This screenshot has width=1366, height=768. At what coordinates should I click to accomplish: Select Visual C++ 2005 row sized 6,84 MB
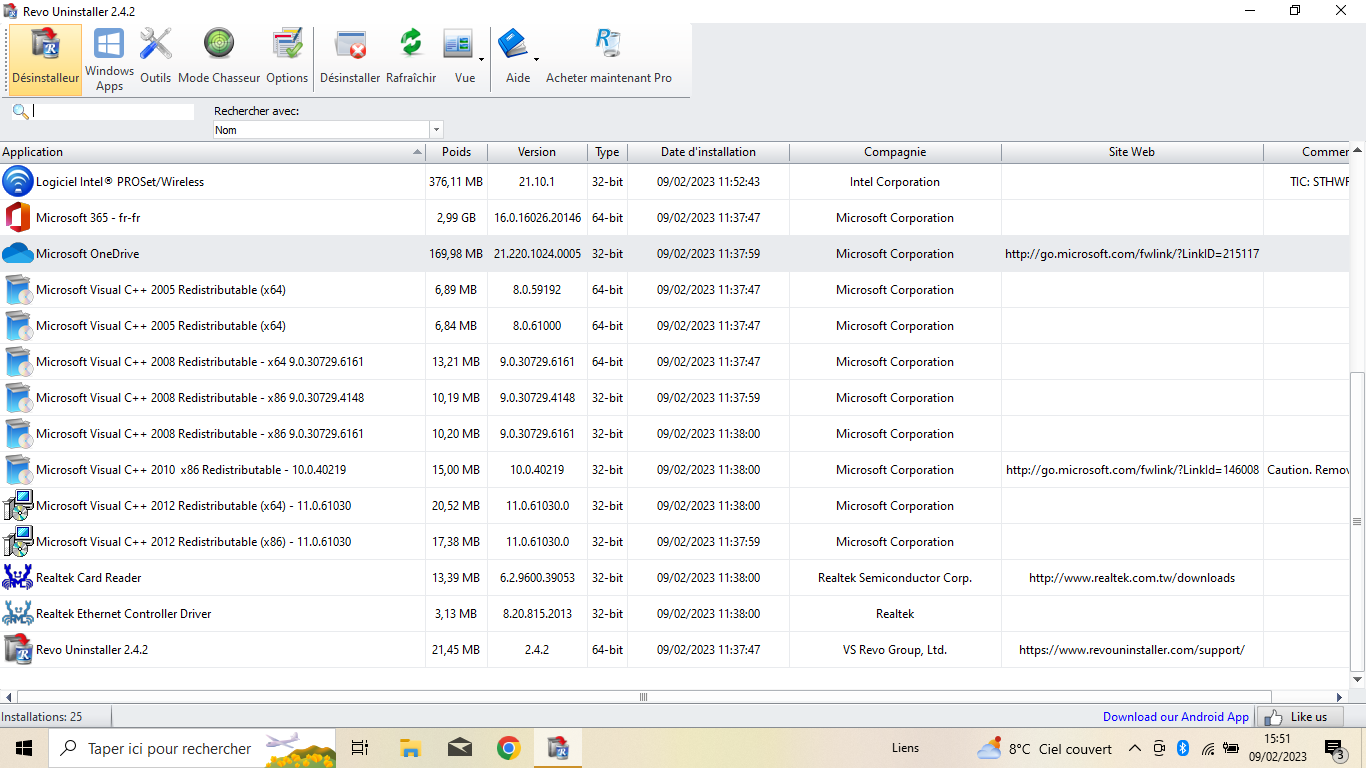coord(675,326)
